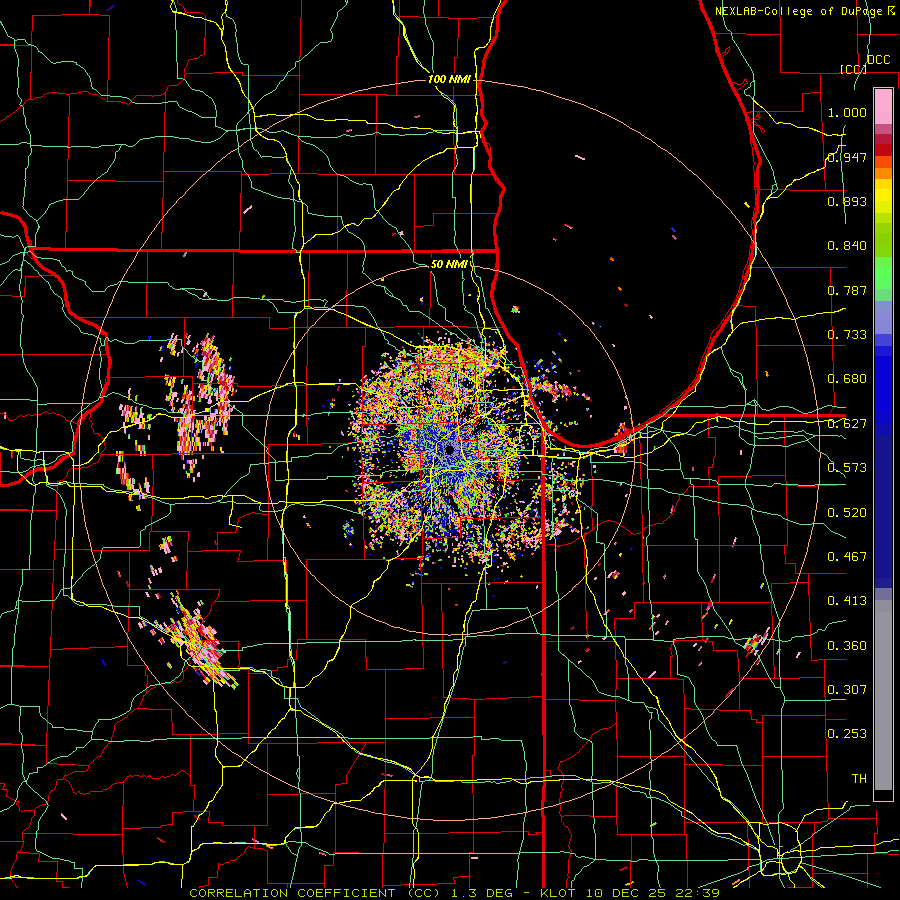Image resolution: width=900 pixels, height=900 pixels.
Task: Click the 22:39 timestamp
Action: pyautogui.click(x=697, y=893)
